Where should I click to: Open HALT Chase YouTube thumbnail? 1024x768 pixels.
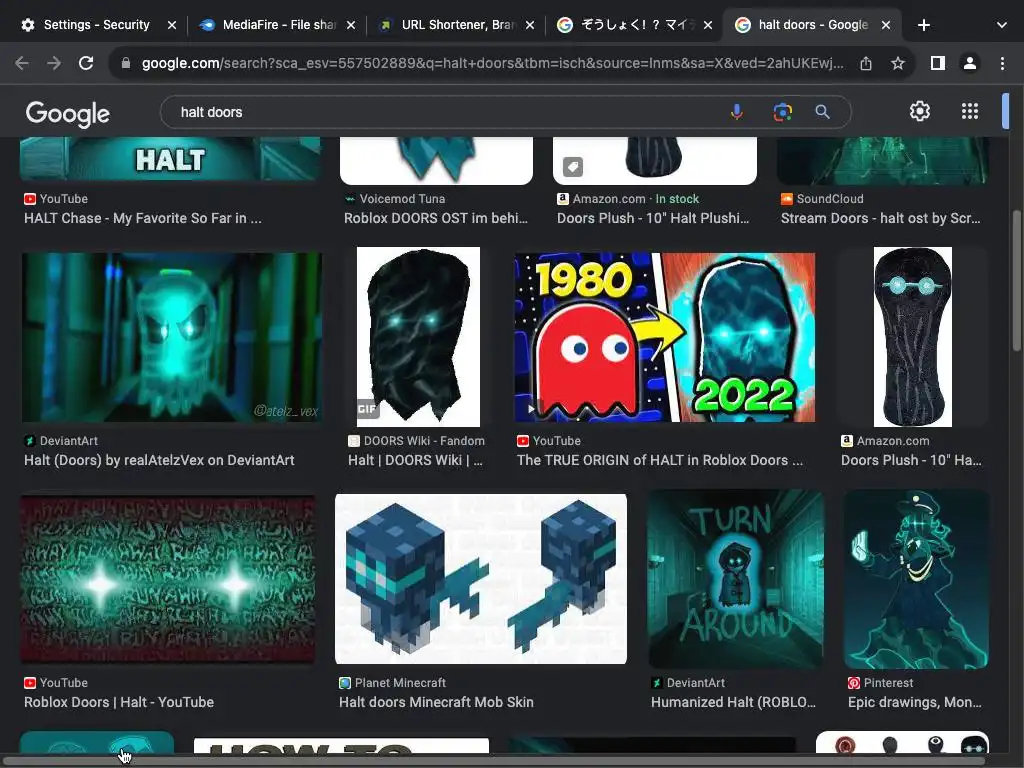170,159
